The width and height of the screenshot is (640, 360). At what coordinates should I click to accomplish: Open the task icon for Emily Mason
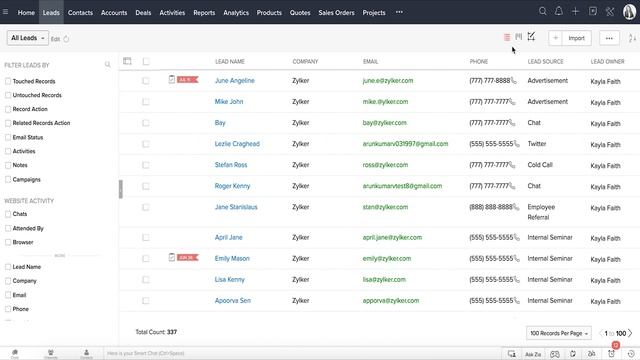pyautogui.click(x=172, y=257)
